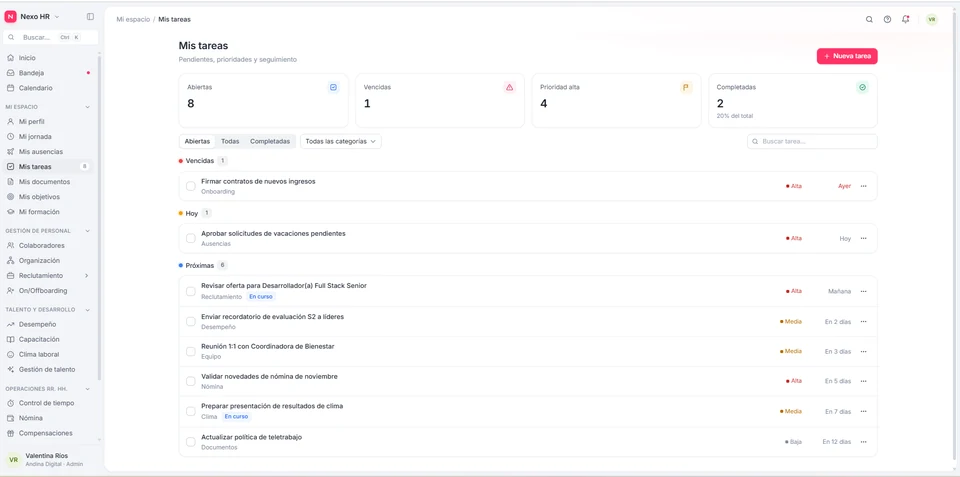The width and height of the screenshot is (960, 477).
Task: Collapse the GESTIÓN DE PERSONAL section
Action: [87, 231]
